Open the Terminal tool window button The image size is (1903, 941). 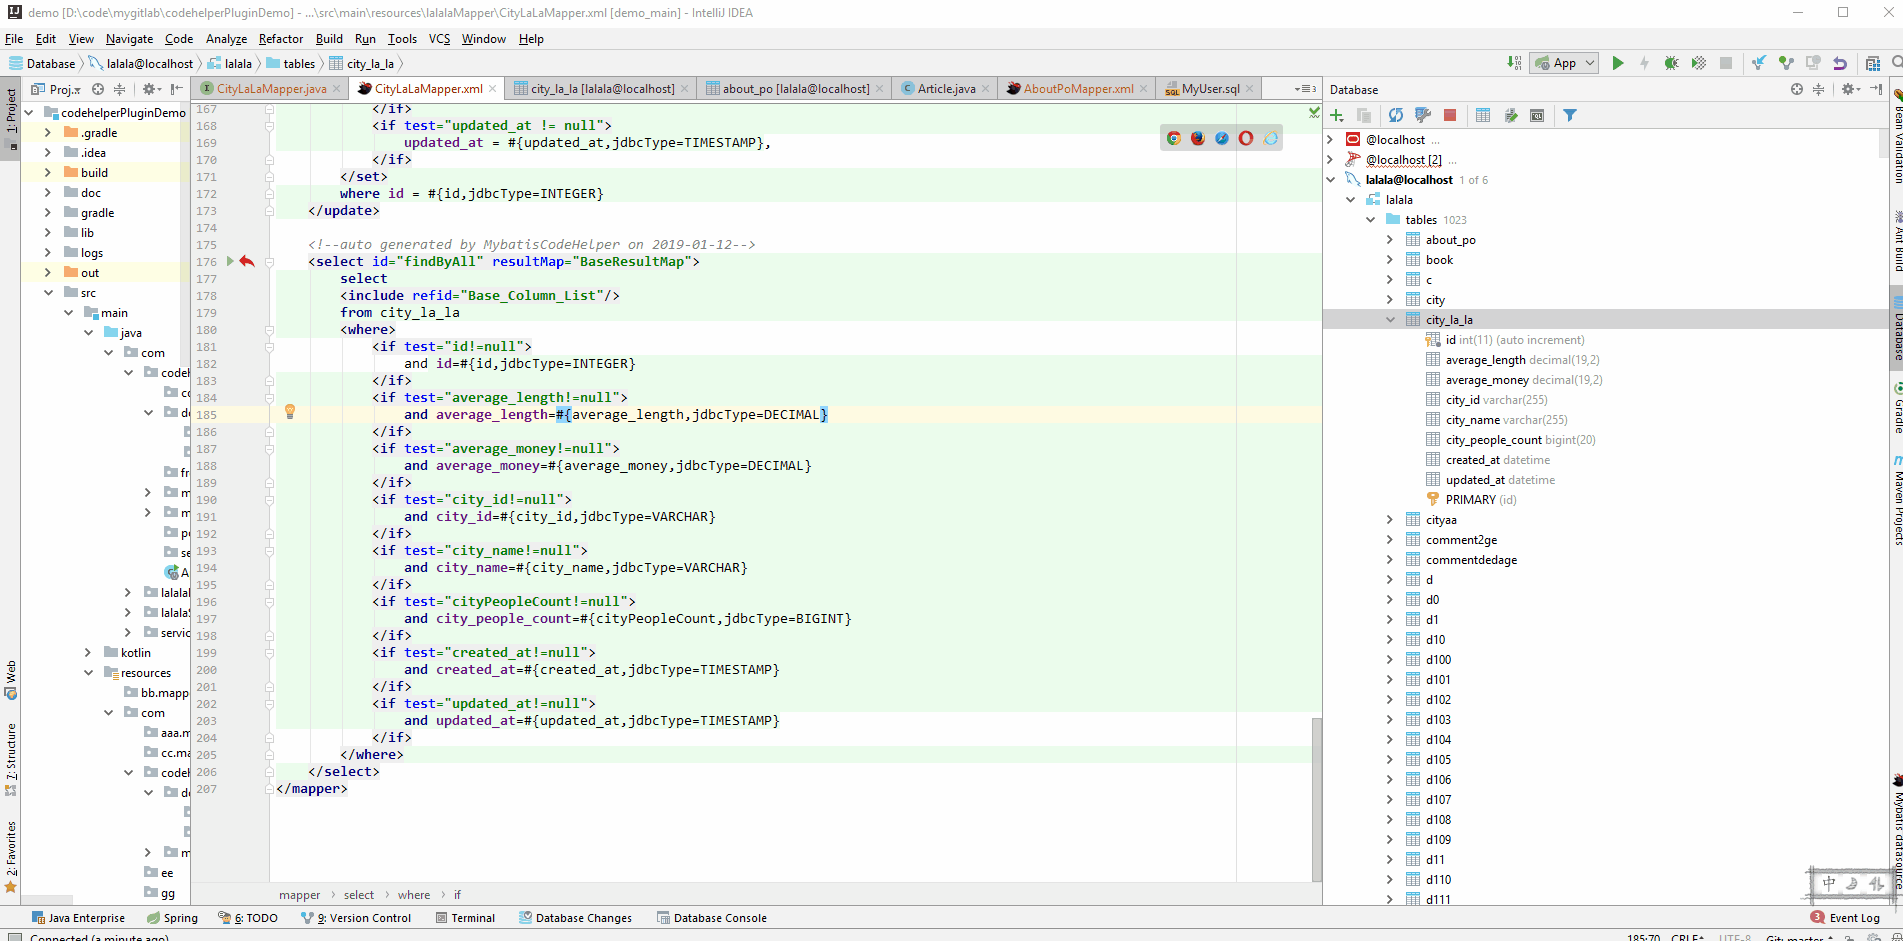(x=466, y=918)
